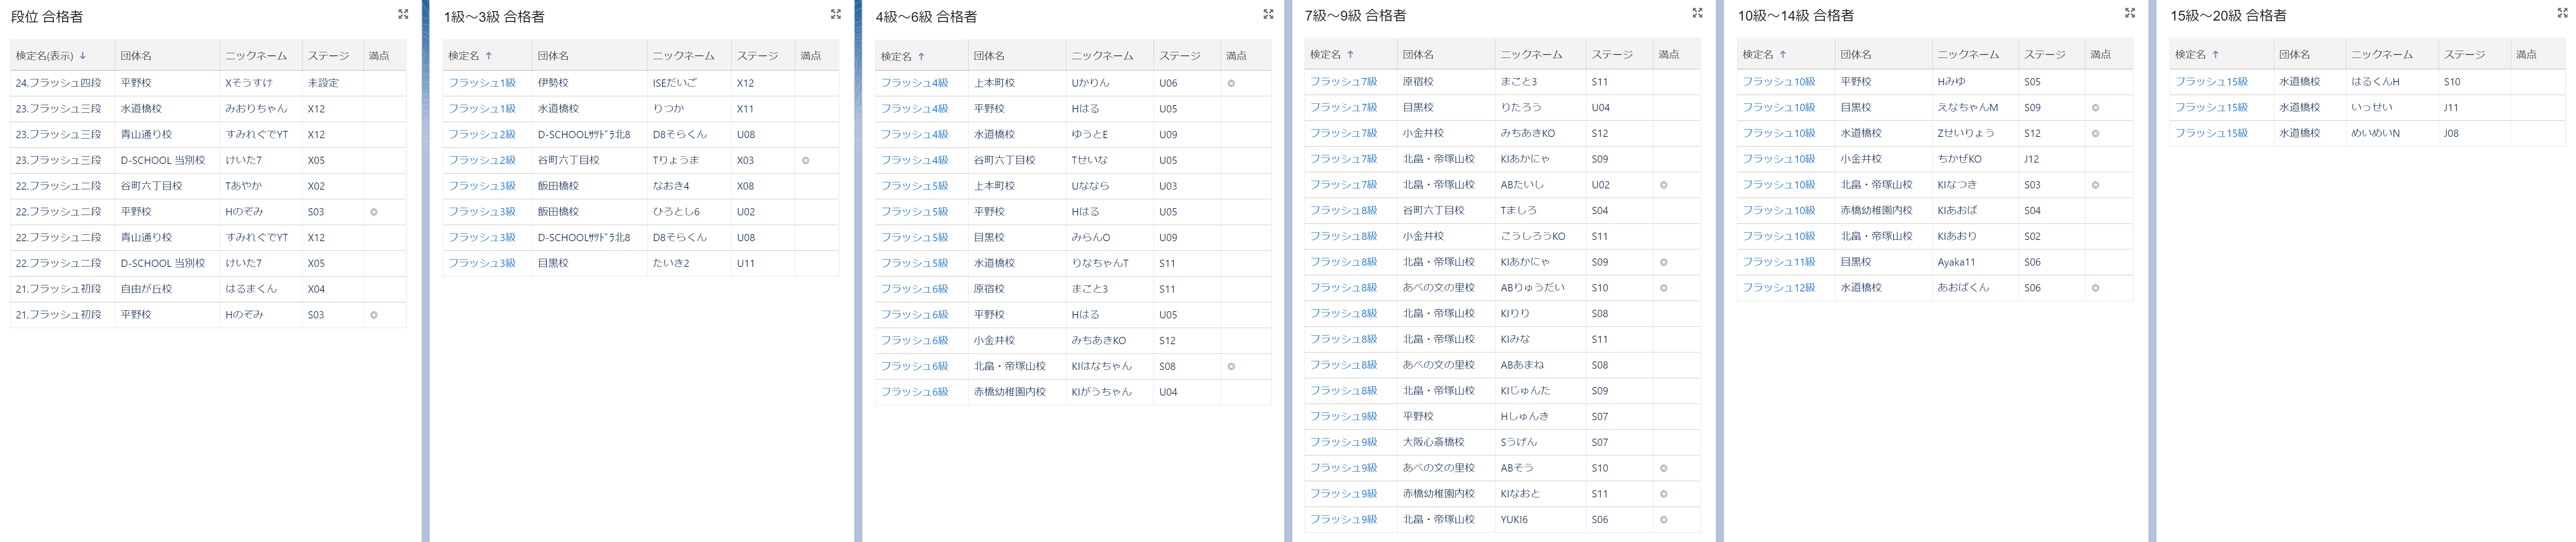Toggle the 検定名 sort arrow in 15級〜20級 panel
Viewport: 2576px width, 542px height.
click(2216, 55)
